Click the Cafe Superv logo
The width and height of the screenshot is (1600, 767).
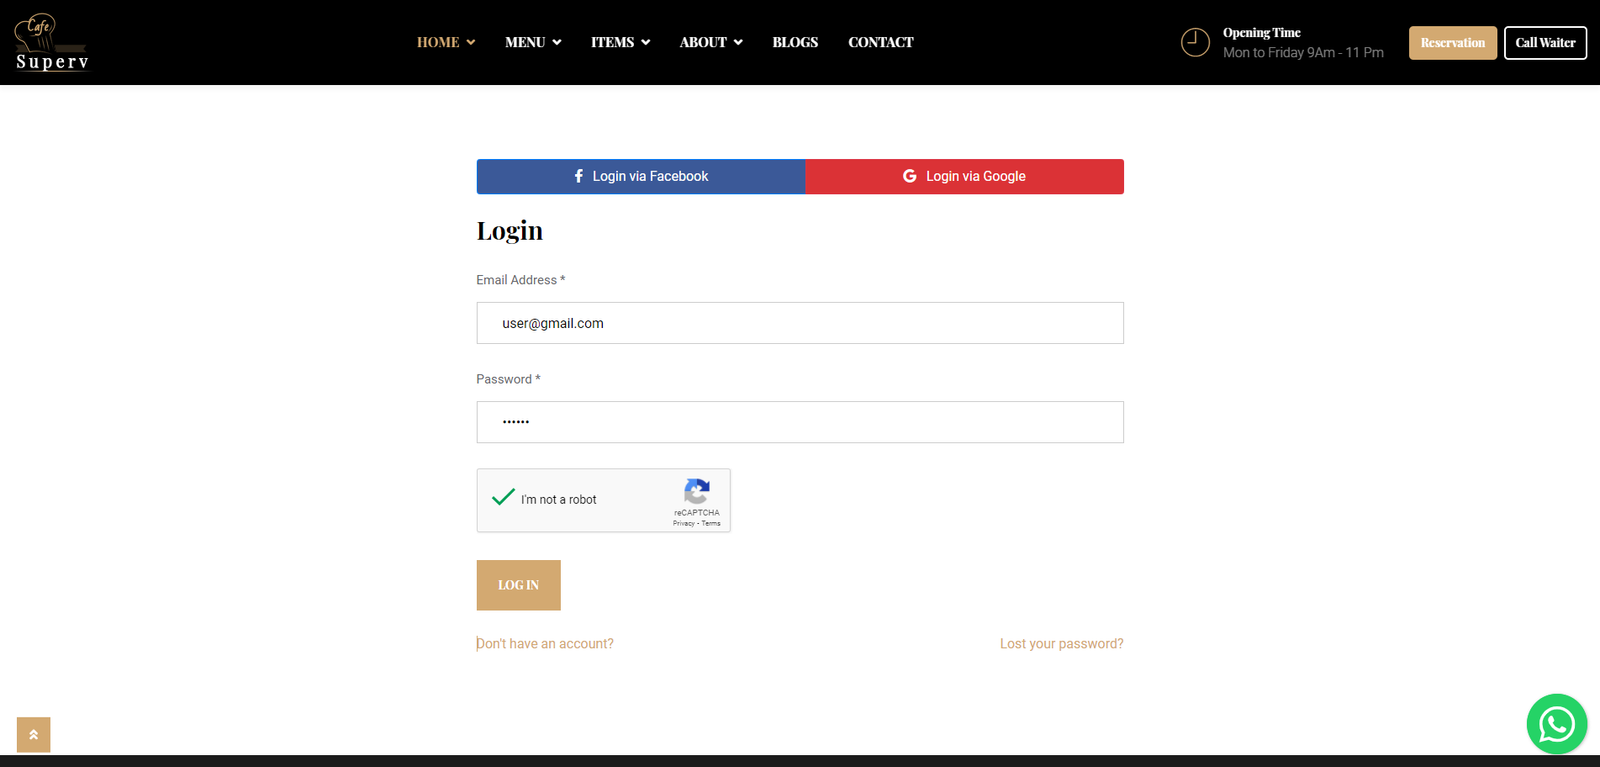coord(52,43)
